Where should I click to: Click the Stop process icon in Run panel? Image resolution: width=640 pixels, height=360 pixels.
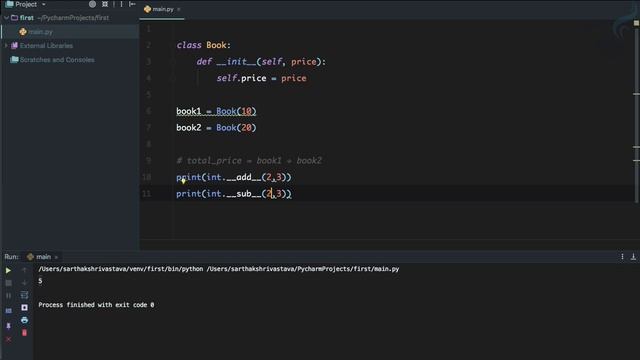8,282
